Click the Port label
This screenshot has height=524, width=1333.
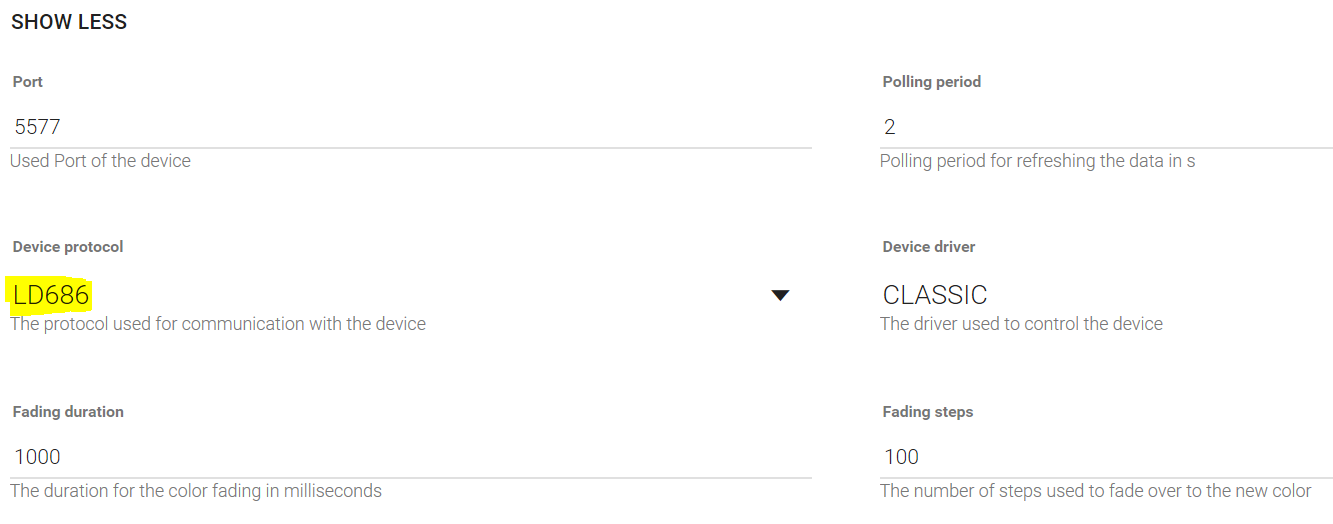tap(28, 82)
